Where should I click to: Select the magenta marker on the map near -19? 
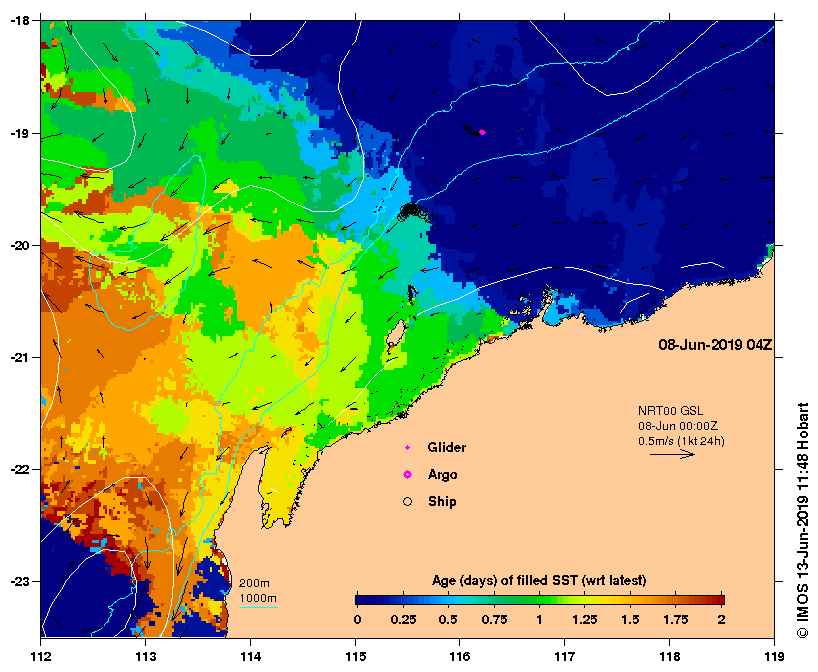[x=482, y=132]
